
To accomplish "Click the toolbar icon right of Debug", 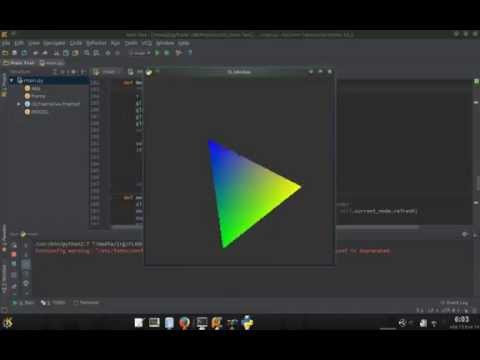I will (179, 53).
